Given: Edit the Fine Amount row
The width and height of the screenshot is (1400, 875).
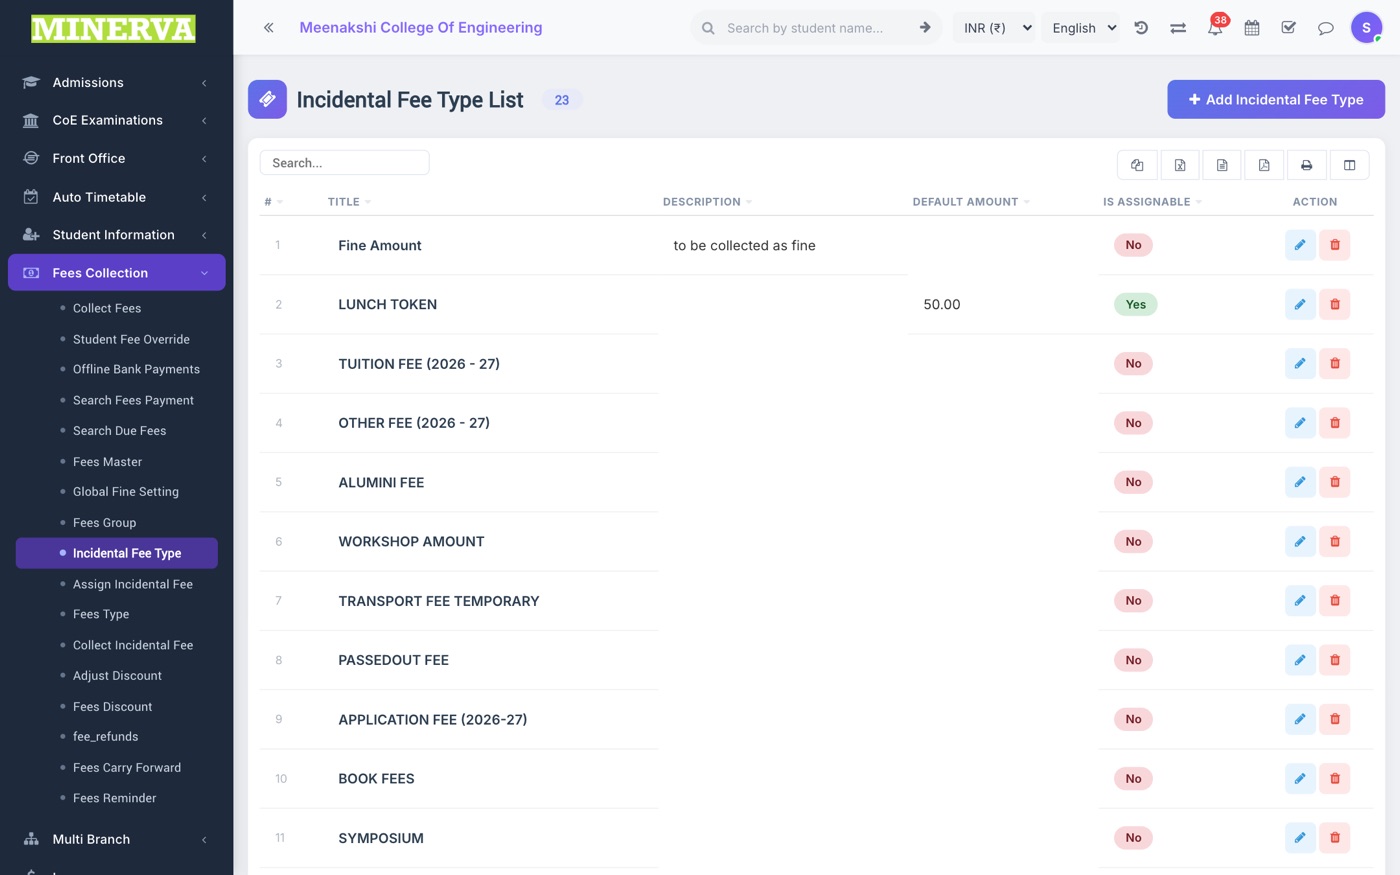Looking at the screenshot, I should pos(1300,245).
